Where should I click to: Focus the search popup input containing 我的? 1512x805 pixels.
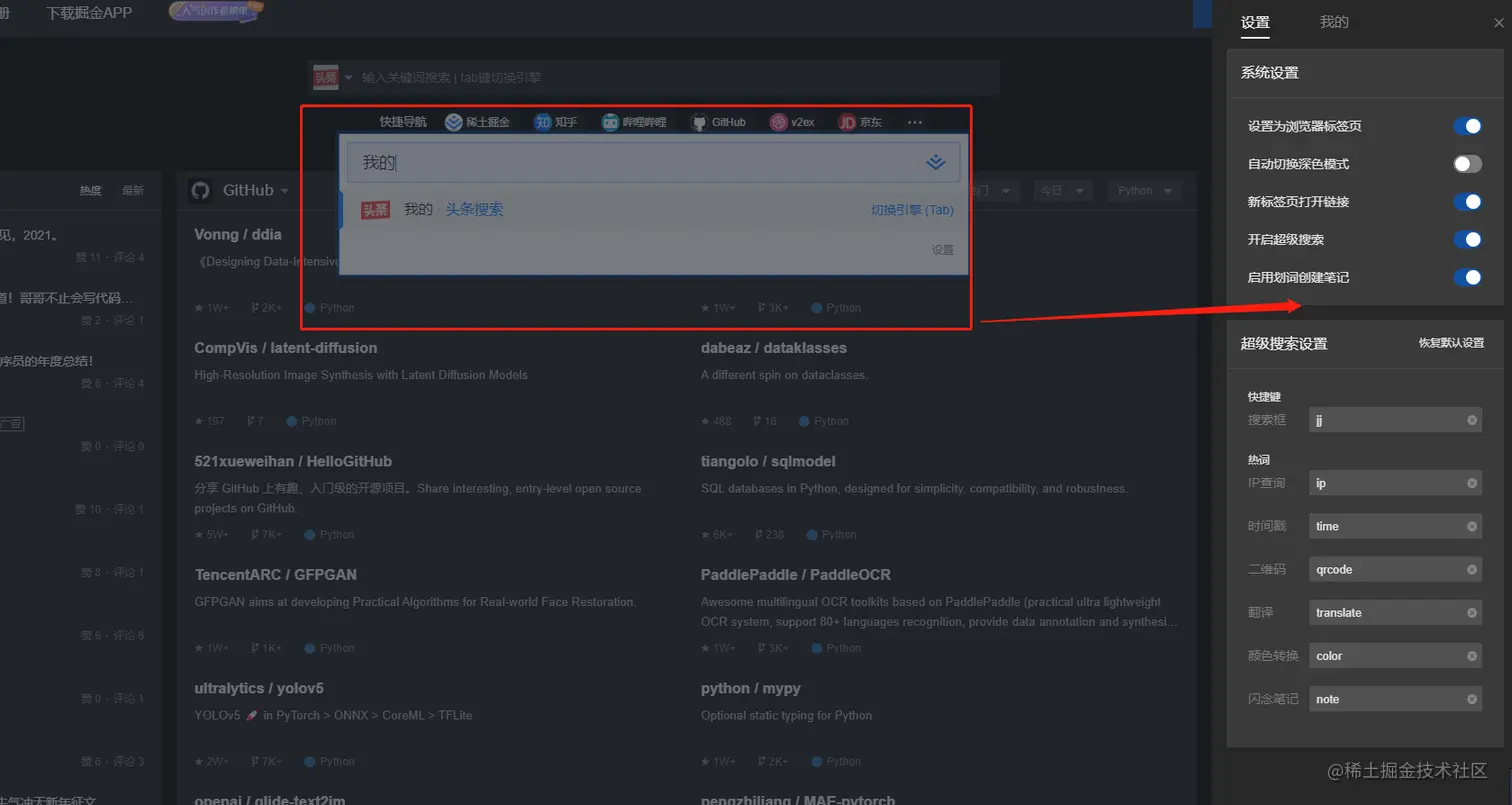[653, 162]
